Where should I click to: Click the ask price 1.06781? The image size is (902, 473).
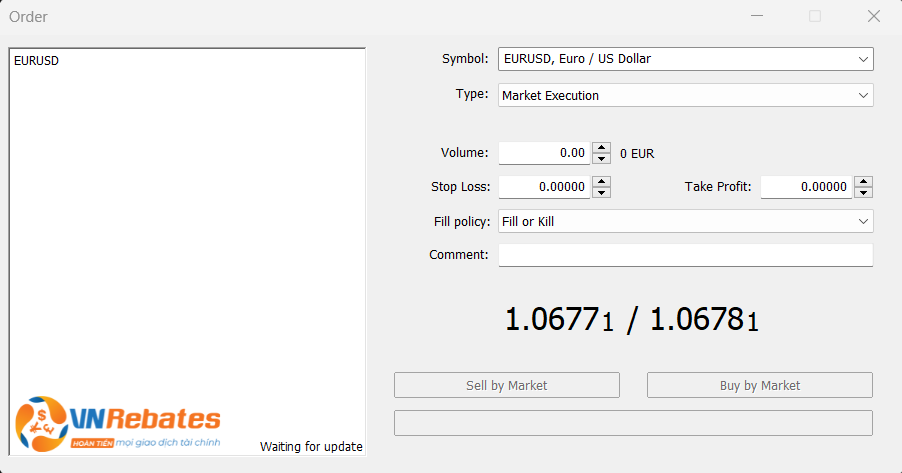coord(704,319)
